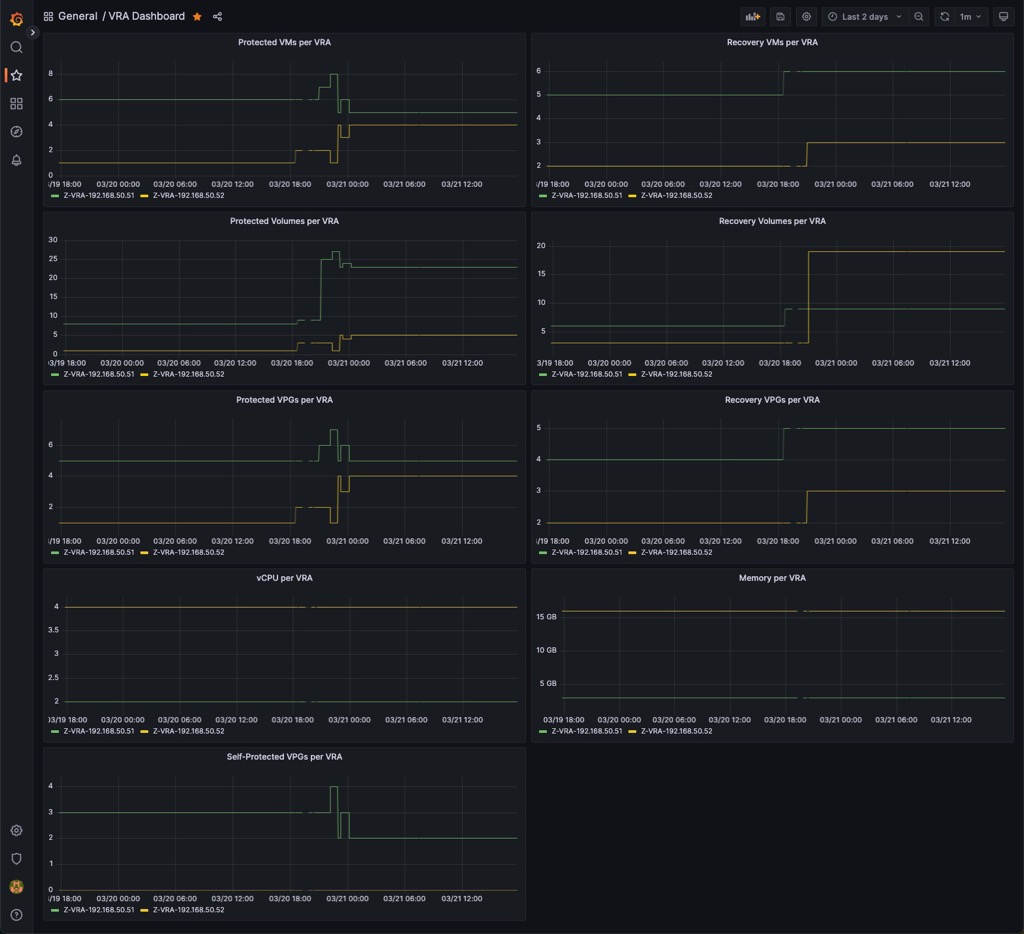Viewport: 1024px width, 934px height.
Task: Click yellow swatch in Protected Volumes legend
Action: click(144, 374)
